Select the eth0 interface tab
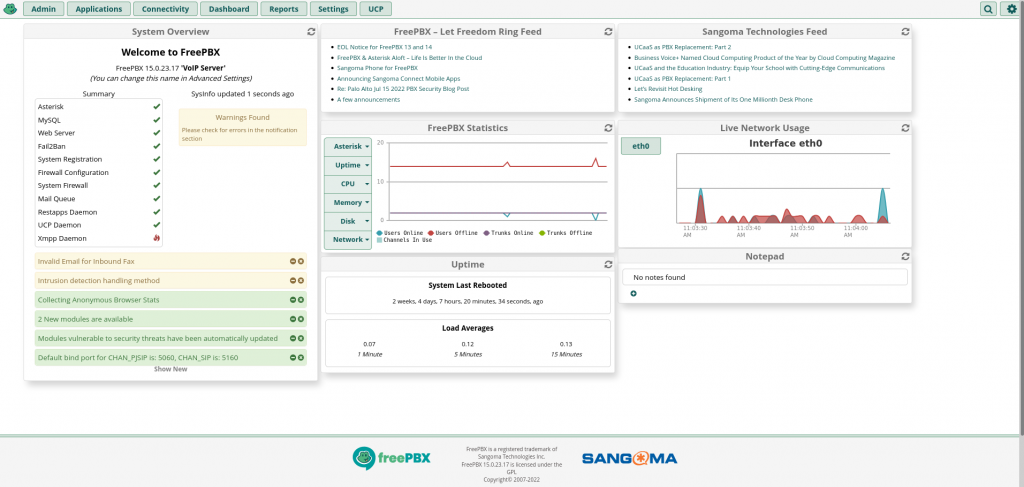The width and height of the screenshot is (1024, 487). [x=641, y=146]
